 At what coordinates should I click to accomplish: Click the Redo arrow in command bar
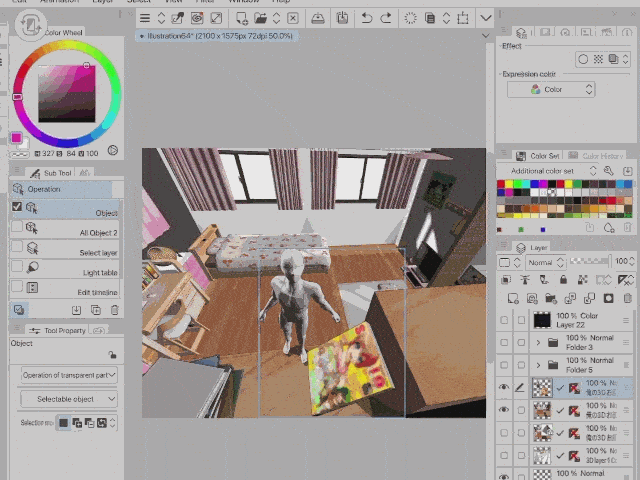(386, 18)
